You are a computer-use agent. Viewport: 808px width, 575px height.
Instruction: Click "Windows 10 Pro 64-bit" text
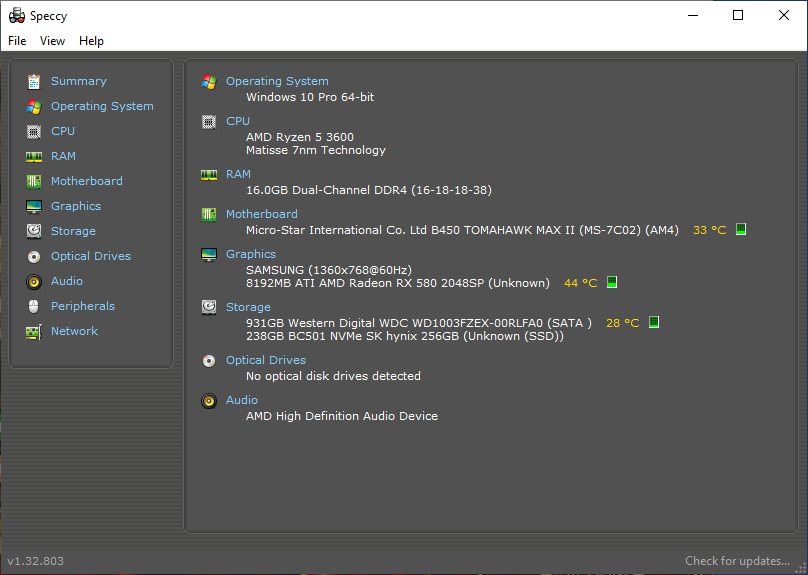310,97
